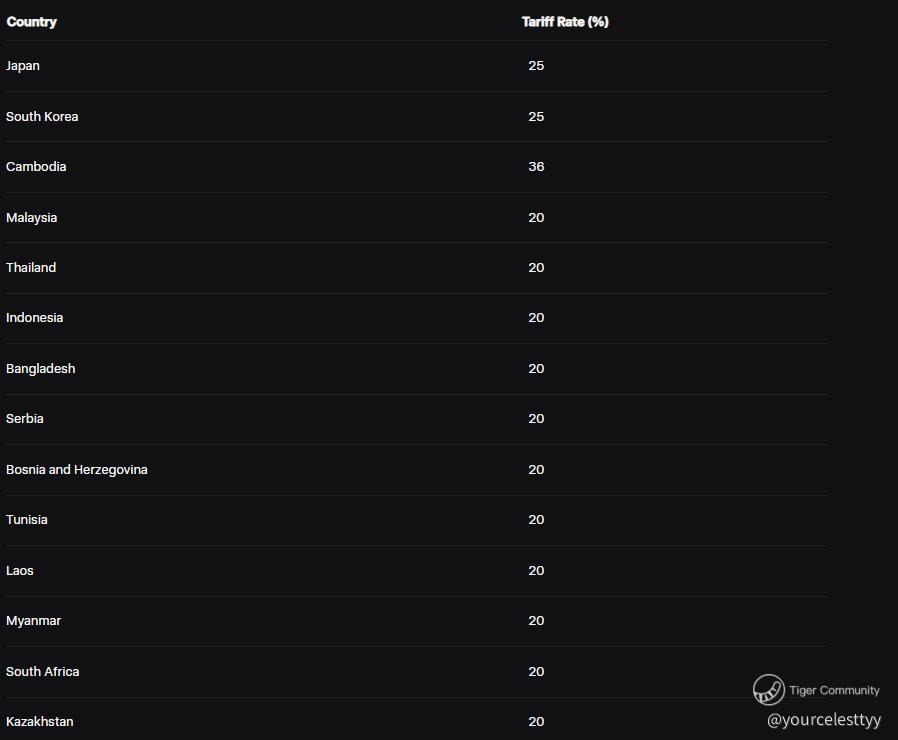The height and width of the screenshot is (740, 898).
Task: Click Bosnia and Herzegovina country name
Action: point(77,470)
